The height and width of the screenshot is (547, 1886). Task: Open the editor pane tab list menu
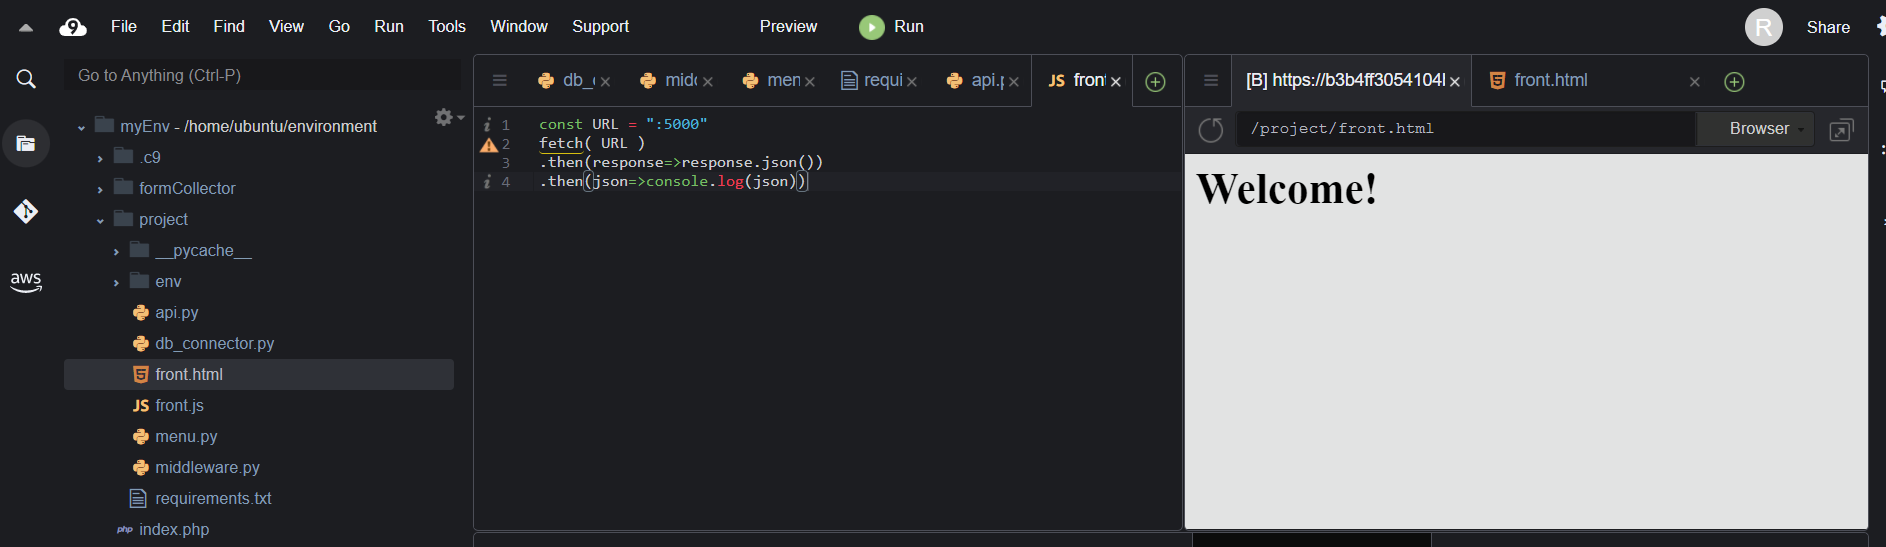(500, 81)
